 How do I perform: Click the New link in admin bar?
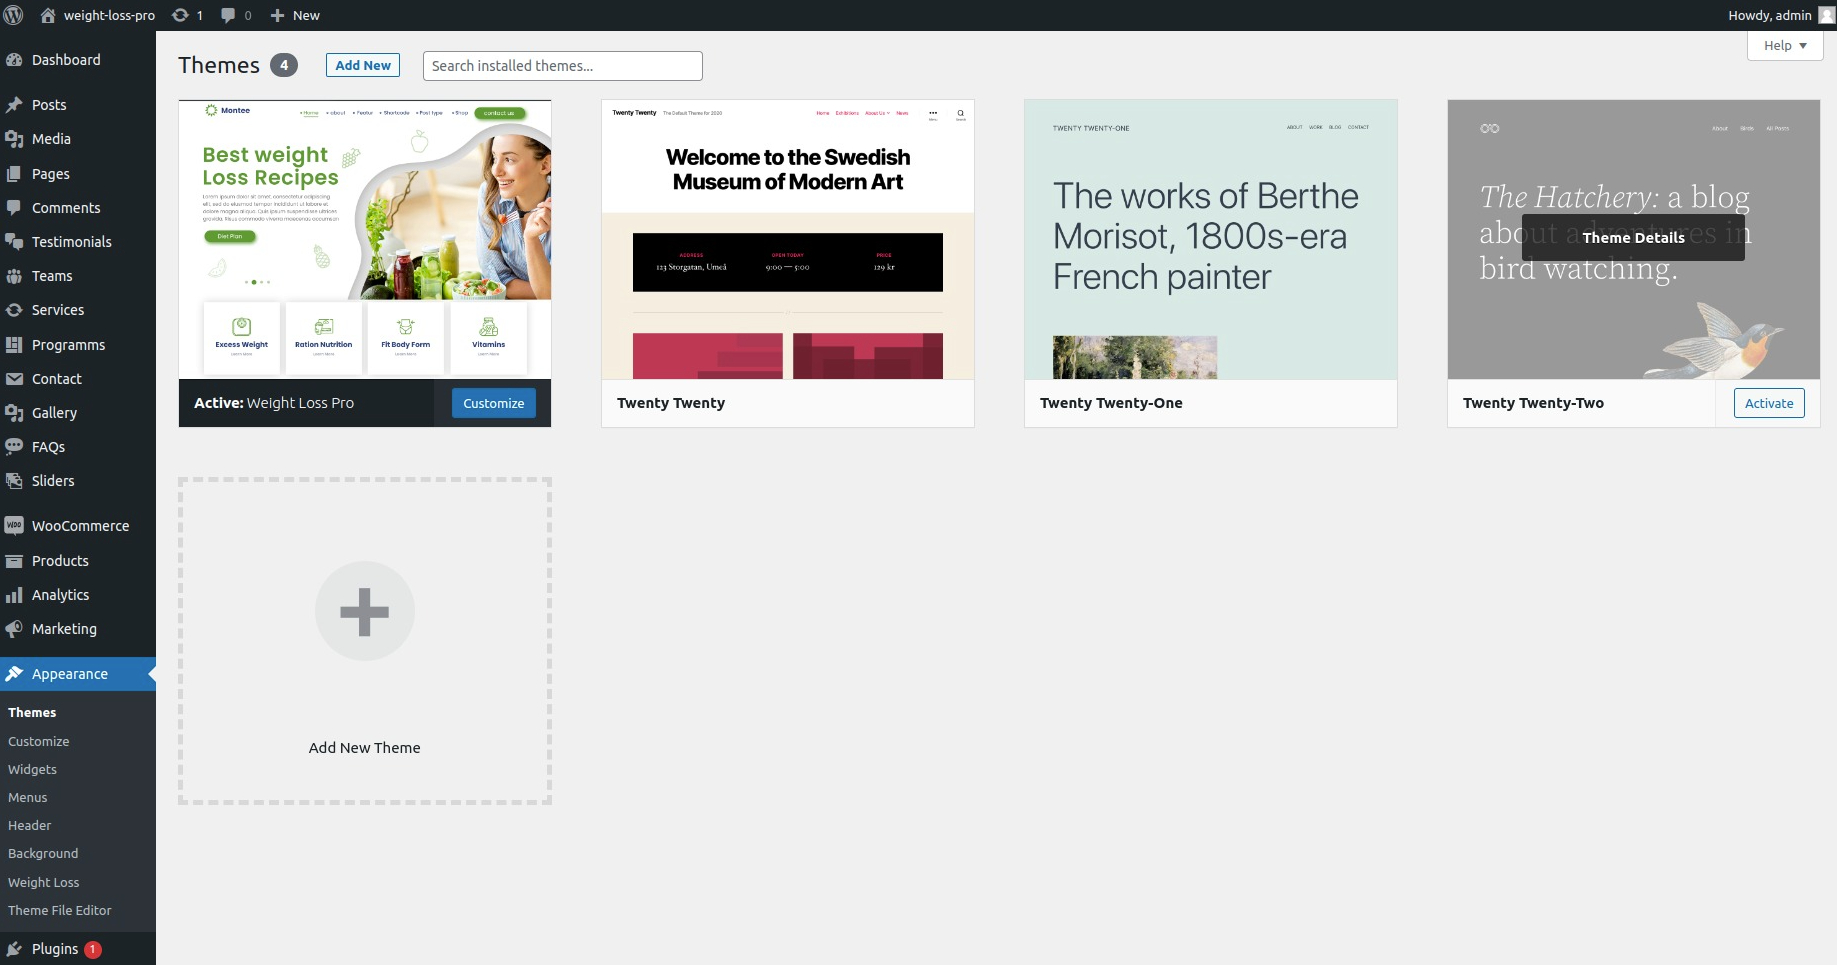[306, 15]
